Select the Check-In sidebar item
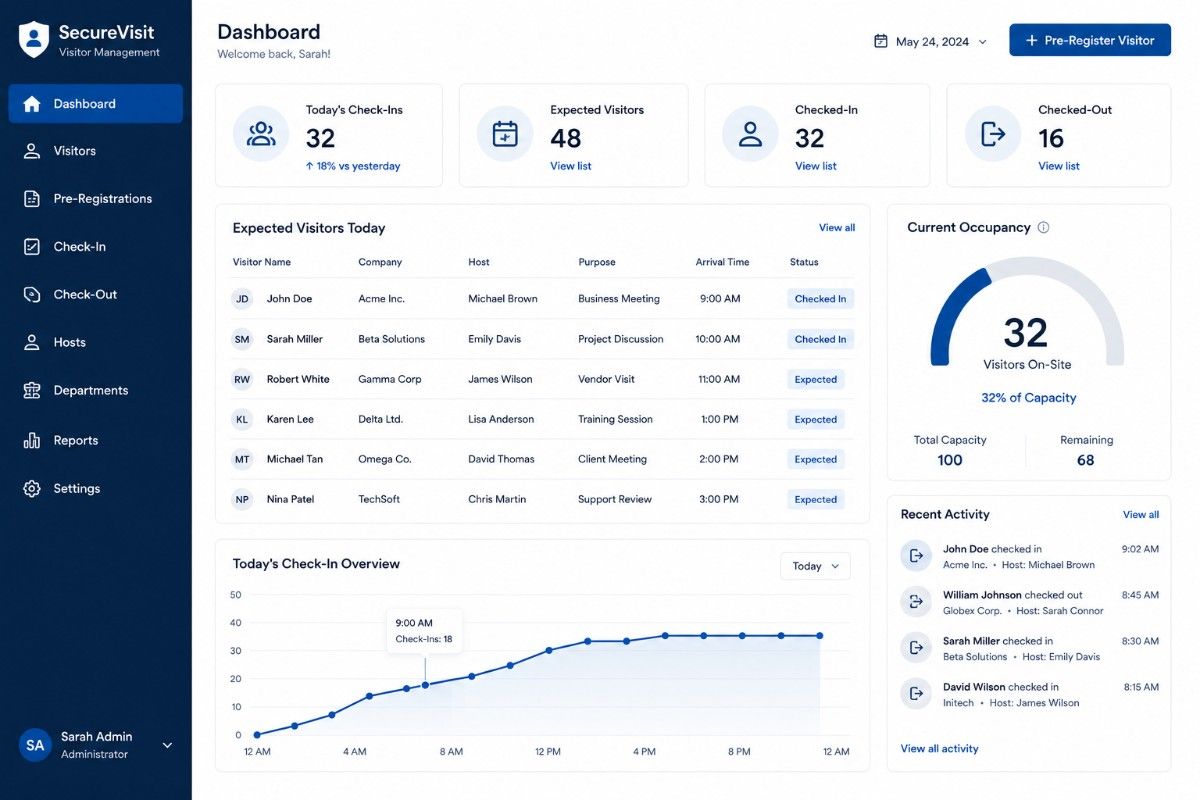 (x=95, y=247)
